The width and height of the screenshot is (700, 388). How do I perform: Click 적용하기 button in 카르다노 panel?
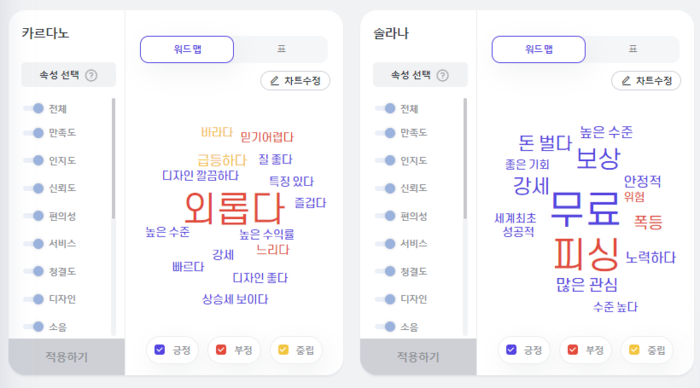(67, 357)
